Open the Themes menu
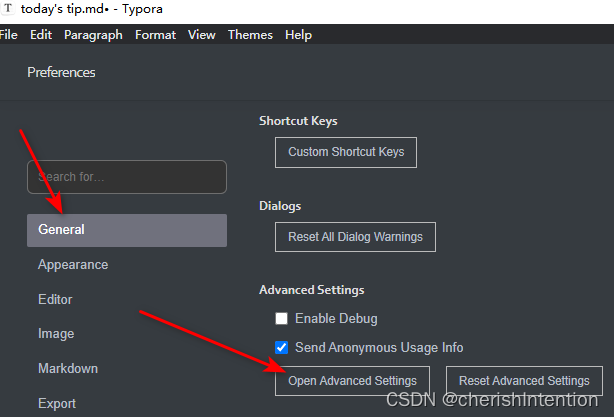 pyautogui.click(x=250, y=35)
